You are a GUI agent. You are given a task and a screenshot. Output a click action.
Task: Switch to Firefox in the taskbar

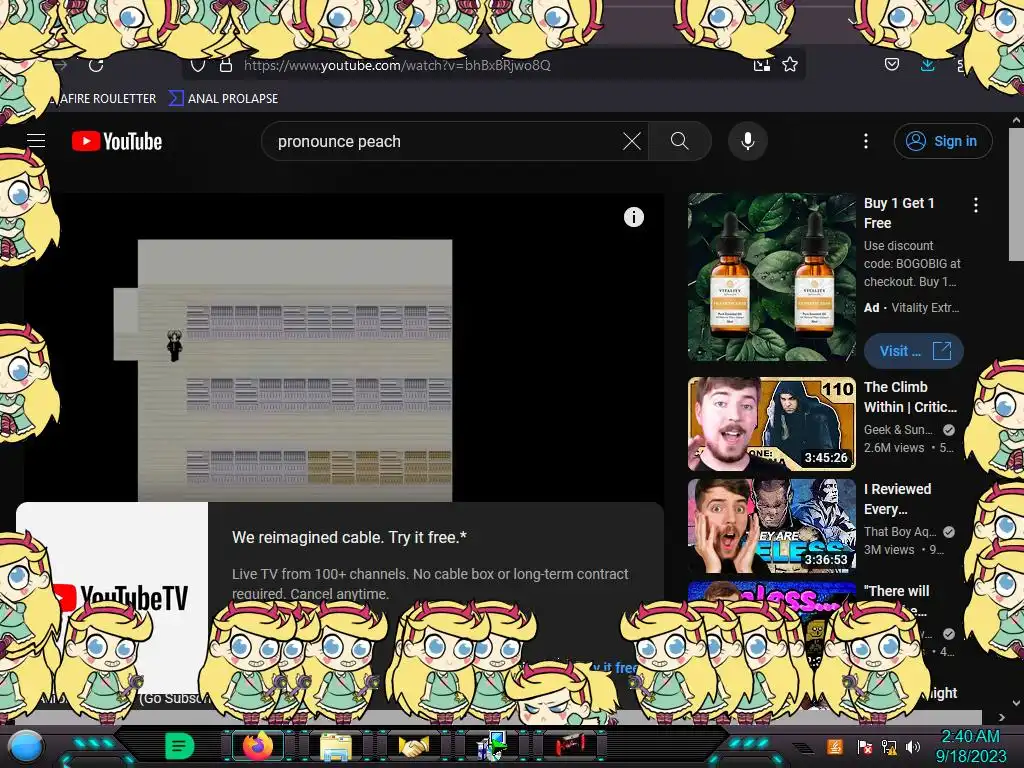[x=258, y=746]
